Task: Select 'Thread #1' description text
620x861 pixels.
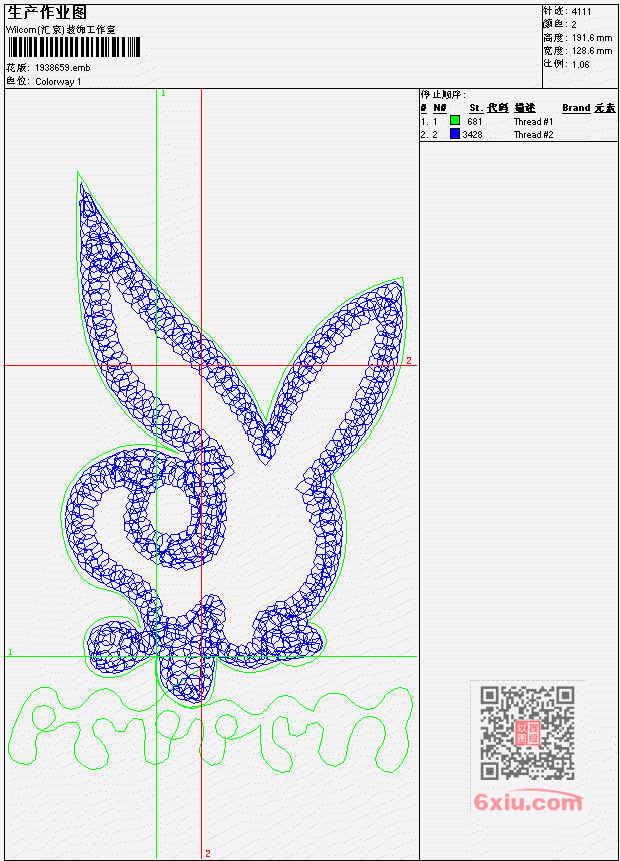Action: coord(533,122)
